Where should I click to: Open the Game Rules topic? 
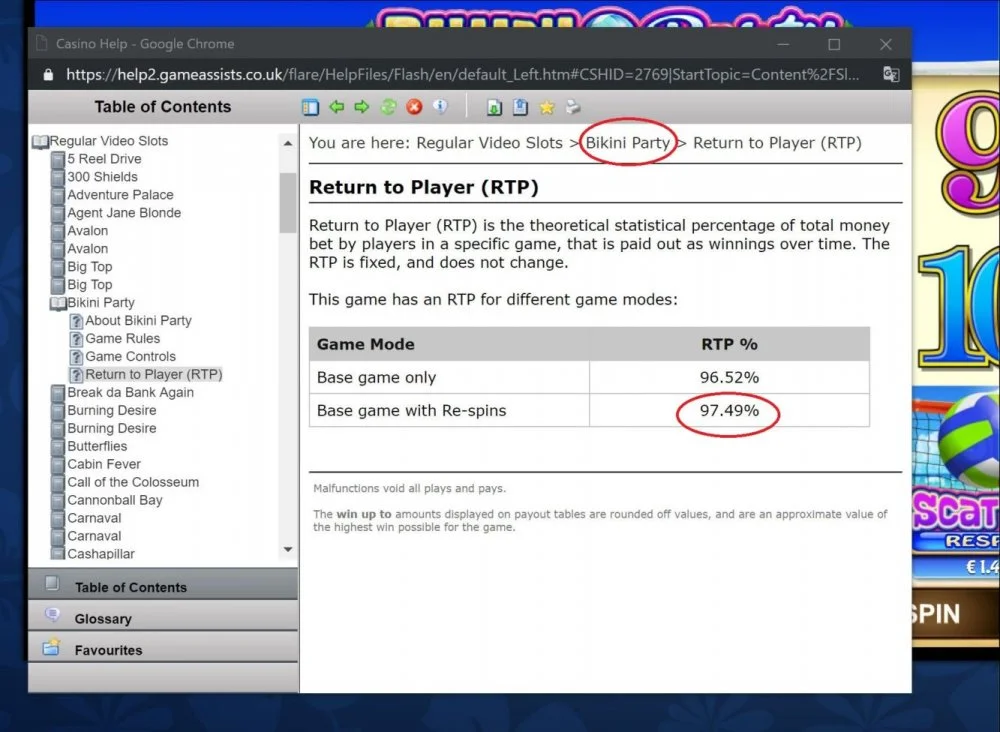coord(122,339)
